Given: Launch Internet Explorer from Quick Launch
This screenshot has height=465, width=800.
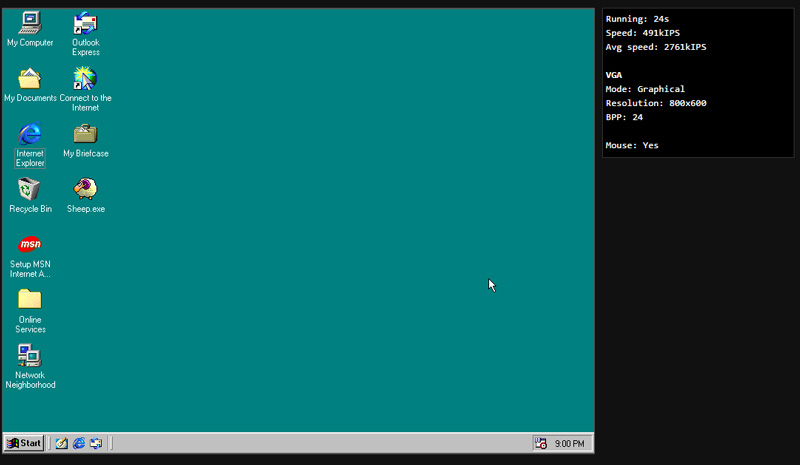Looking at the screenshot, I should tap(79, 443).
